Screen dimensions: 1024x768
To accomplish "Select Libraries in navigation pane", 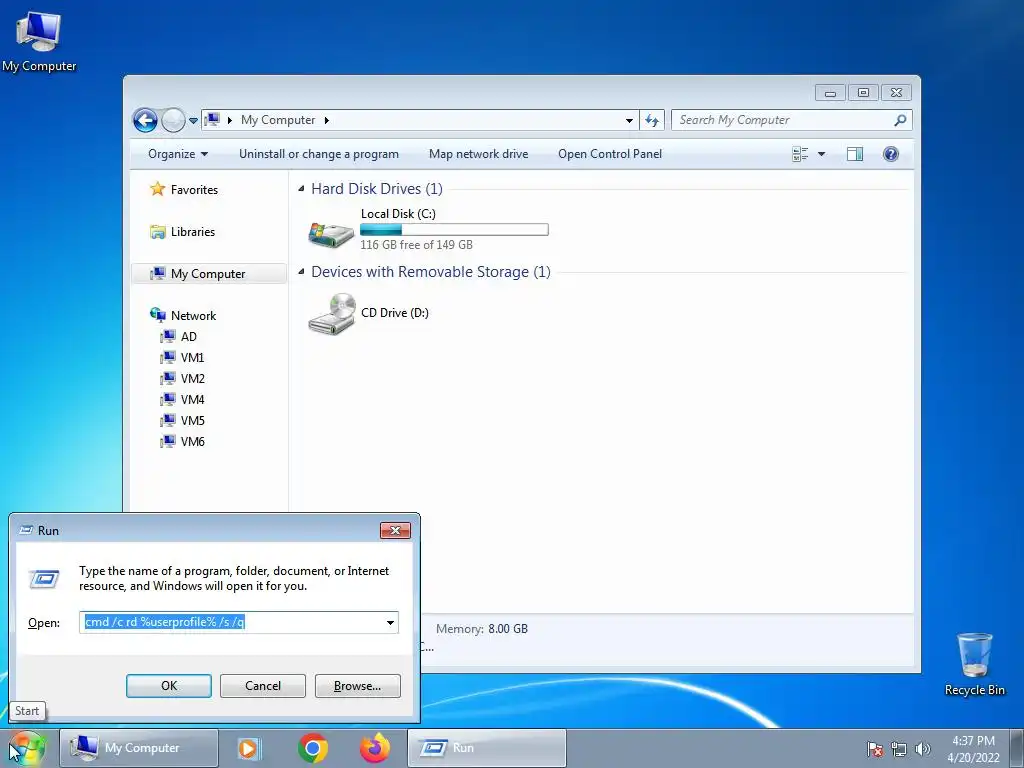I will click(x=193, y=232).
